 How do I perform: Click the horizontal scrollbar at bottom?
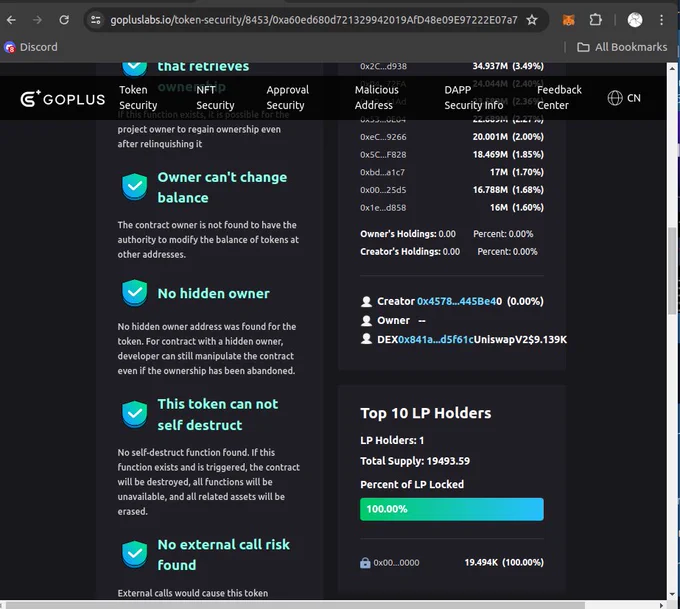[x=295, y=605]
